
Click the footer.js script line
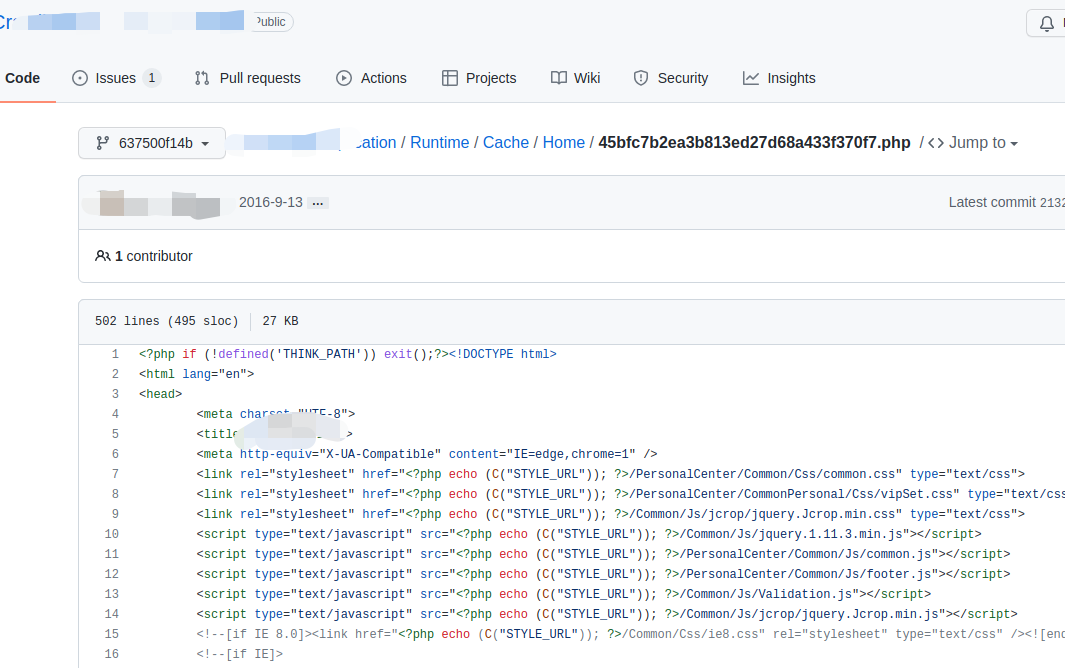[x=603, y=574]
